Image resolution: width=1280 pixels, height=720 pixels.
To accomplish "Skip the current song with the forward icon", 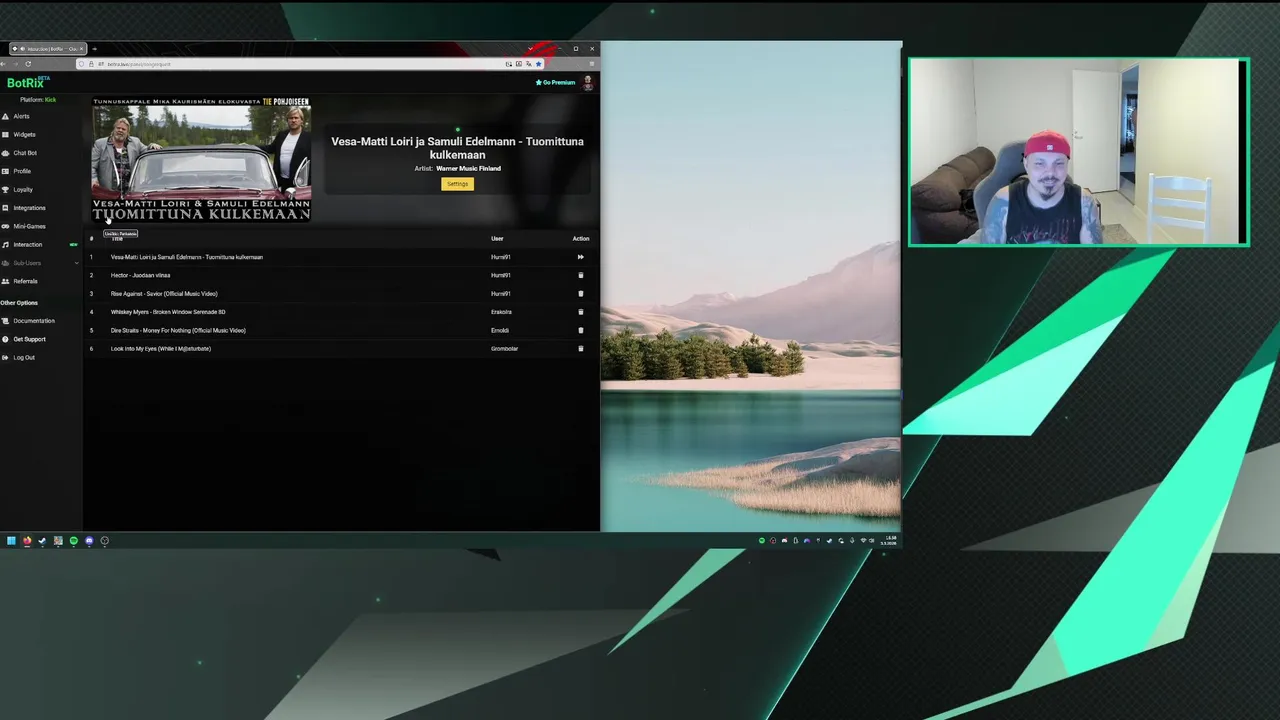I will (x=580, y=257).
